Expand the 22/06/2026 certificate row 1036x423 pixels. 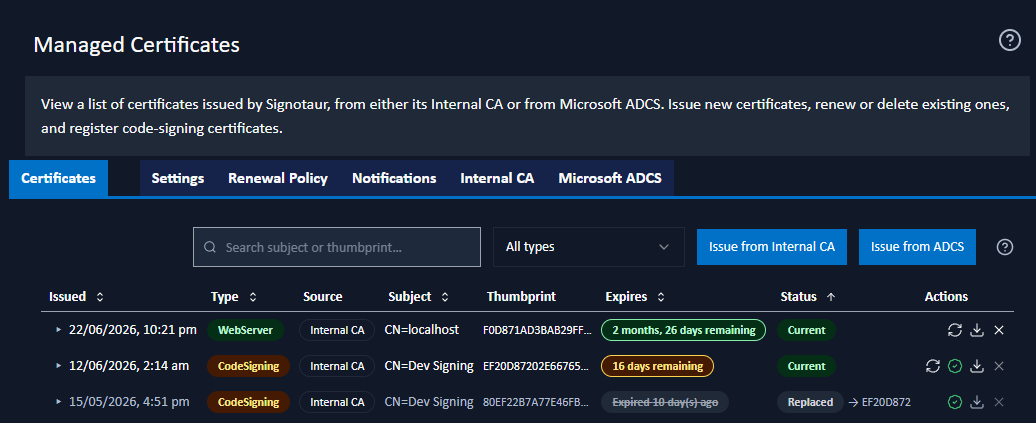pos(58,330)
